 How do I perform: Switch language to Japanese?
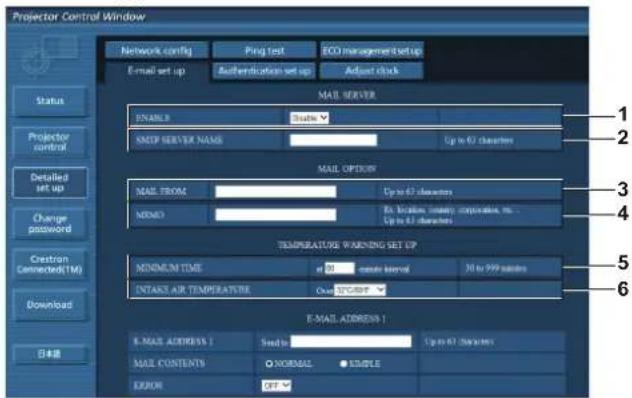(50, 354)
